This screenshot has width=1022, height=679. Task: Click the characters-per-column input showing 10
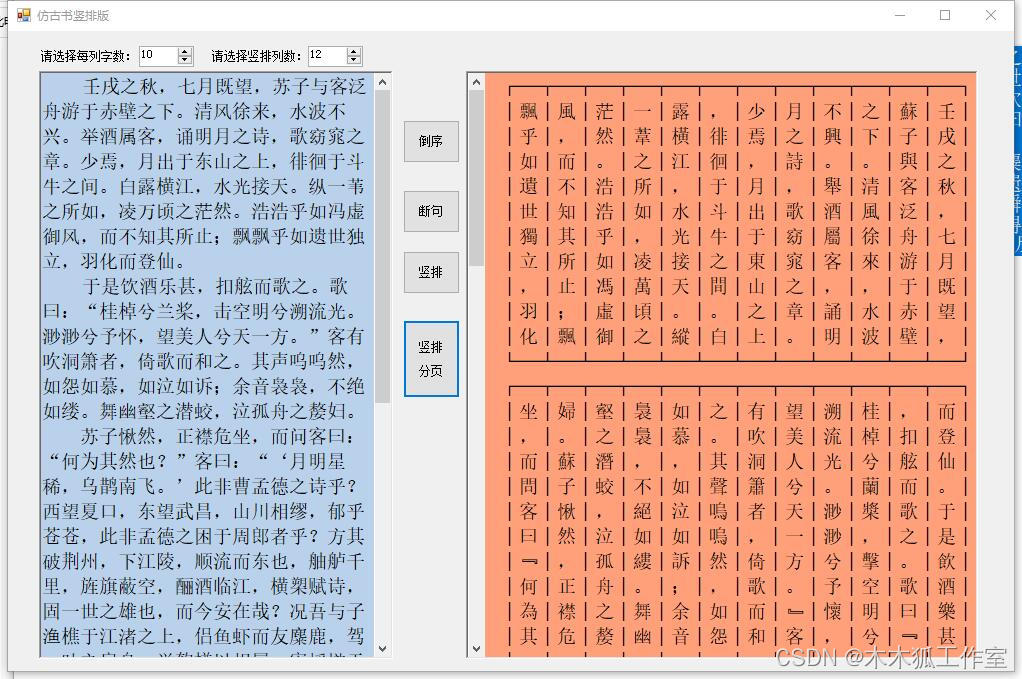(158, 55)
